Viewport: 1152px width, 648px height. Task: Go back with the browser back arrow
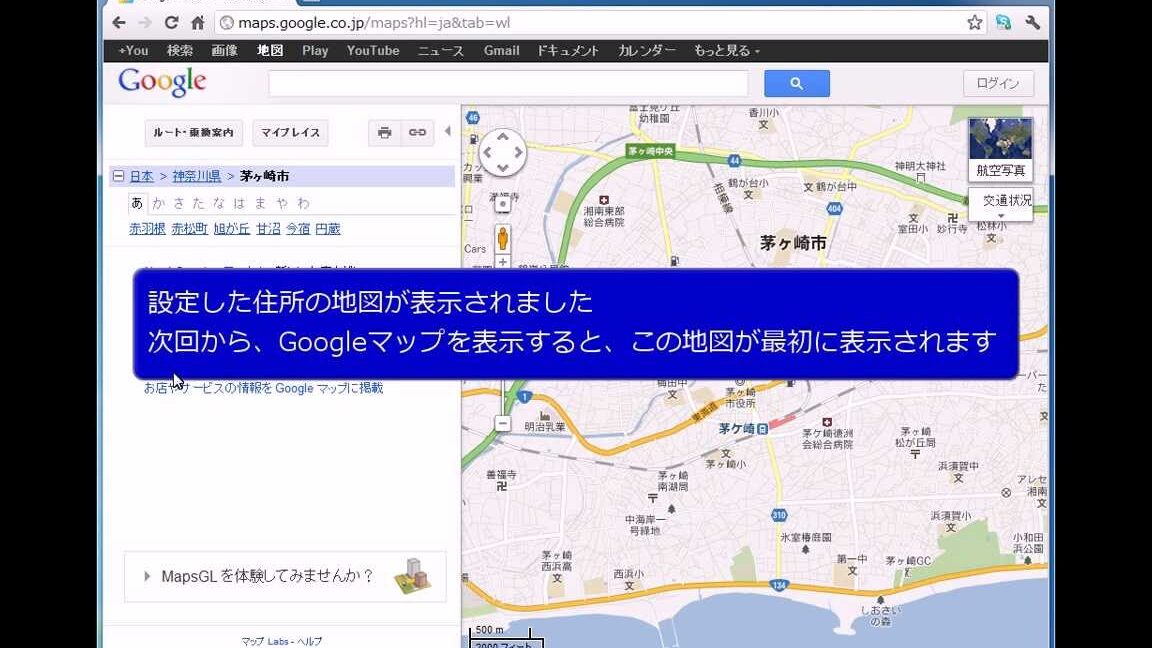pyautogui.click(x=119, y=23)
